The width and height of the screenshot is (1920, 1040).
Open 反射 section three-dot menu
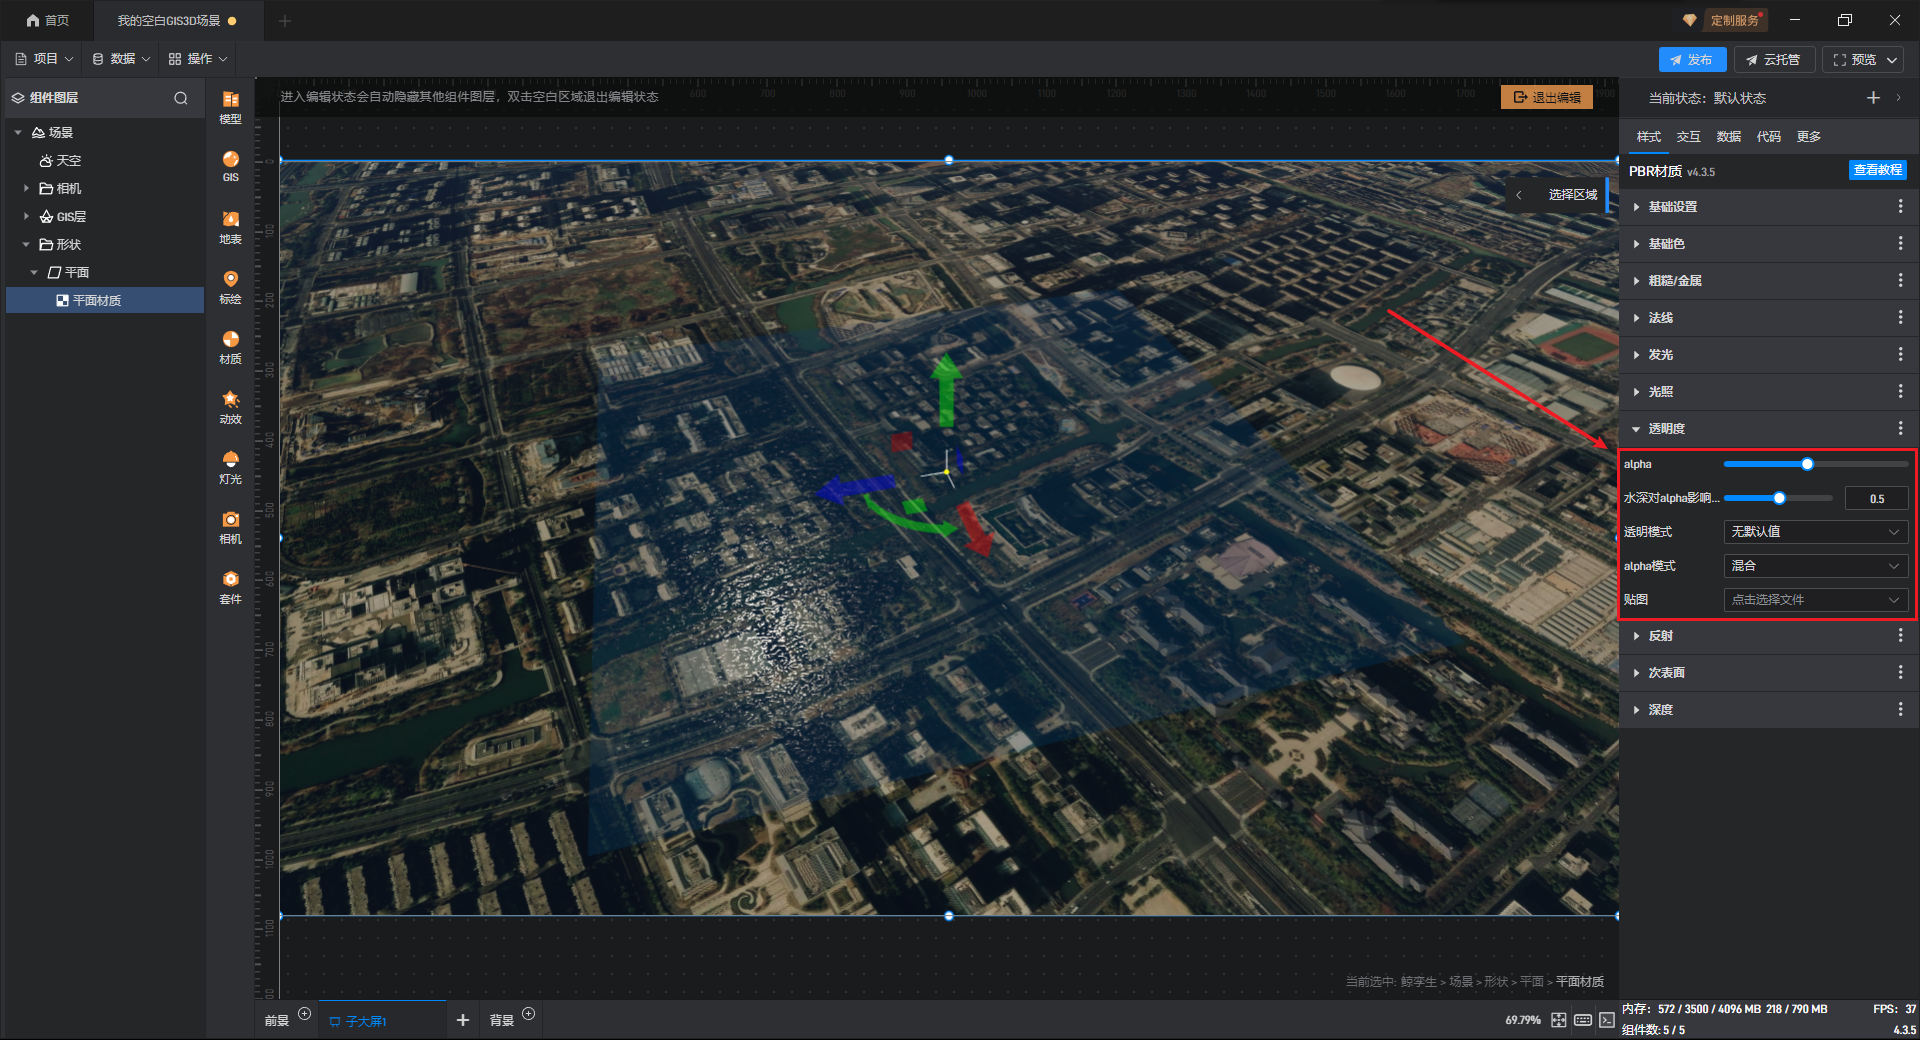coord(1900,635)
